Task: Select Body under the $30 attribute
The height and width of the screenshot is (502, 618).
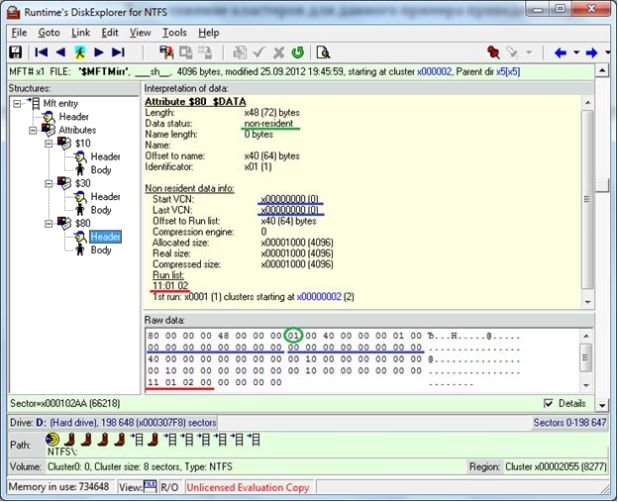Action: tap(101, 210)
